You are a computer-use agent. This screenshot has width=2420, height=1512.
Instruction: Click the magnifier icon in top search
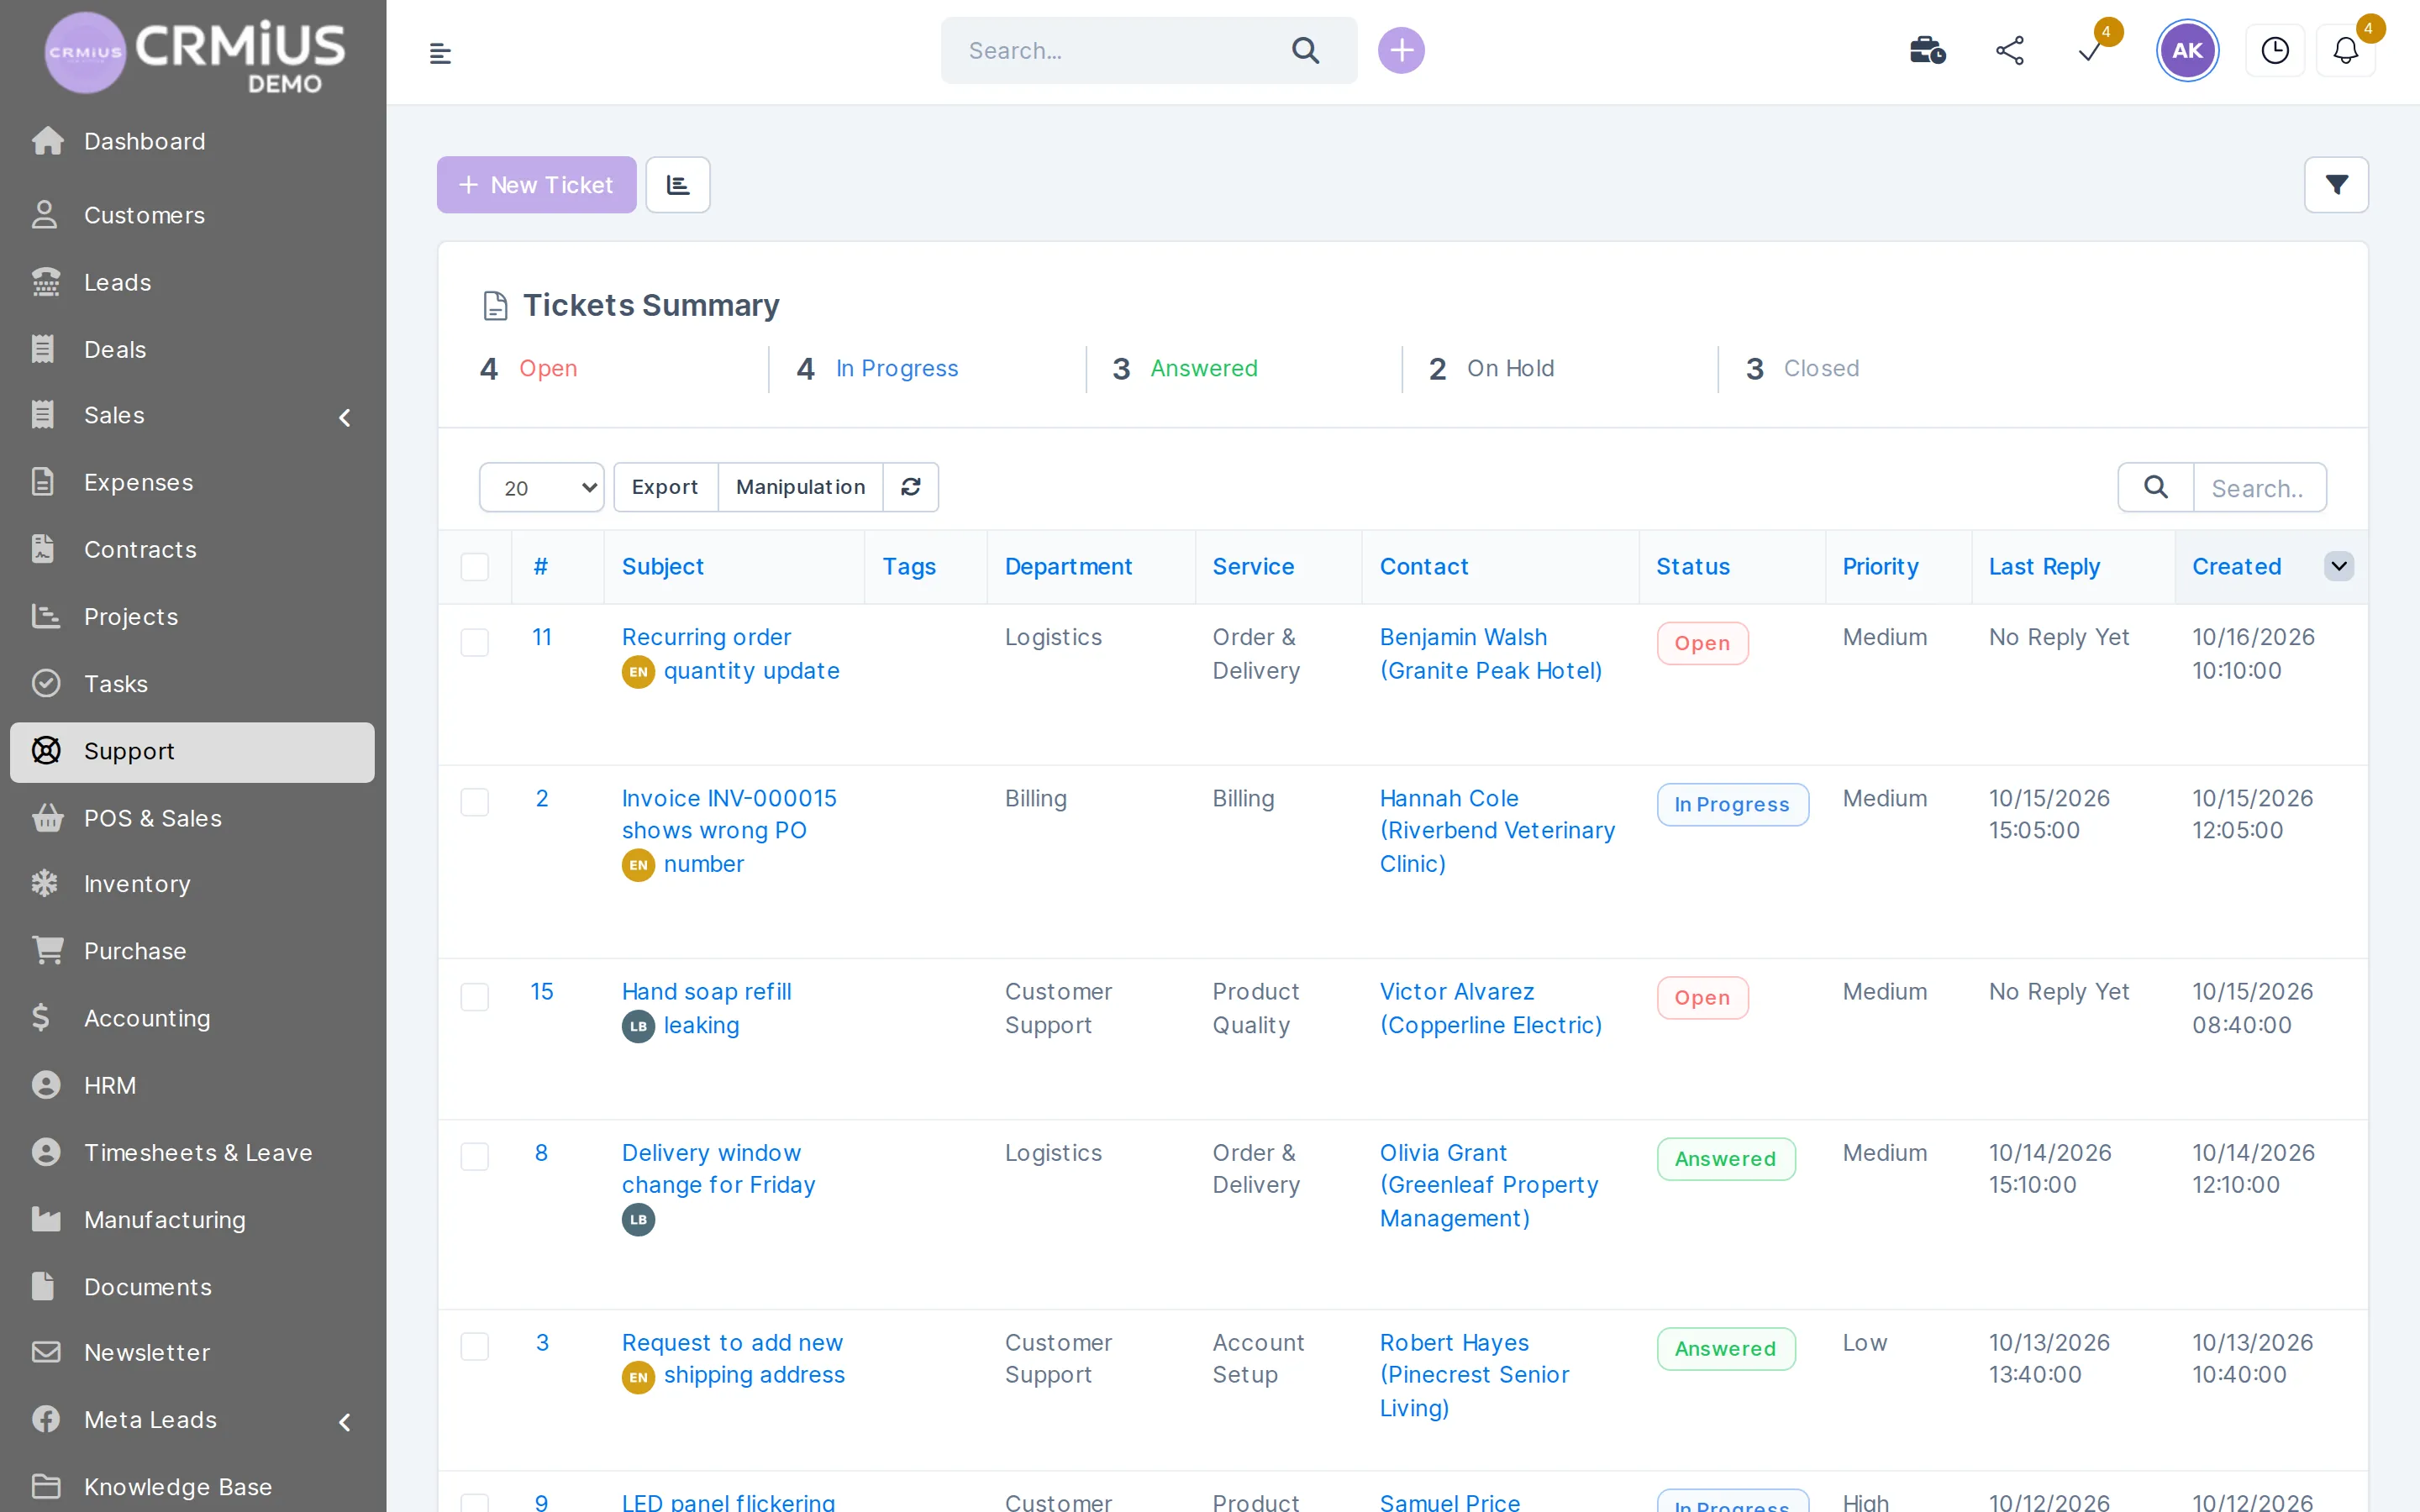[x=1305, y=50]
